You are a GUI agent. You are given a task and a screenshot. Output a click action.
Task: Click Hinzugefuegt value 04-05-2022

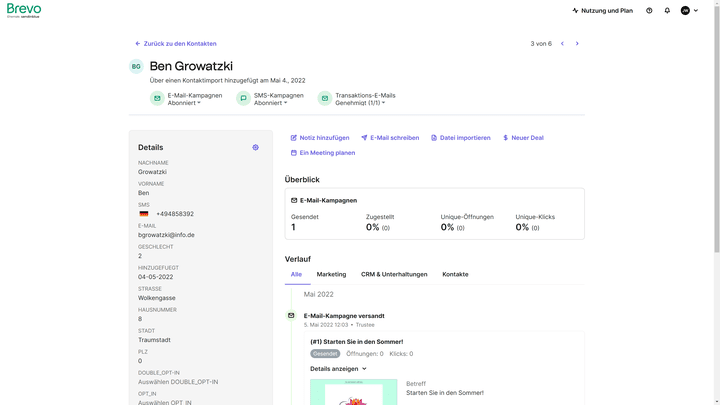coord(156,277)
